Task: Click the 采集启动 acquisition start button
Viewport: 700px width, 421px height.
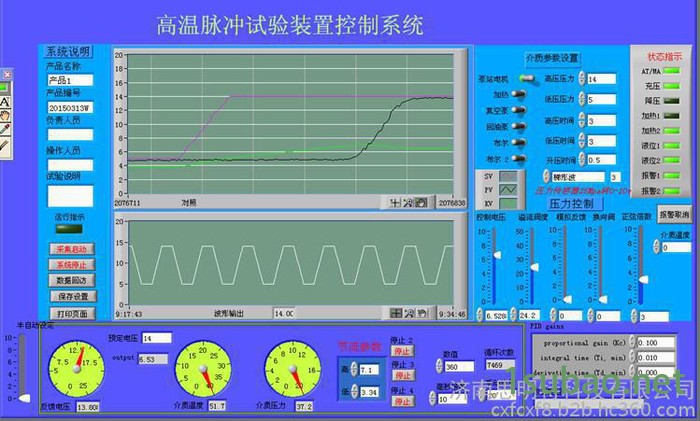Action: tap(71, 249)
